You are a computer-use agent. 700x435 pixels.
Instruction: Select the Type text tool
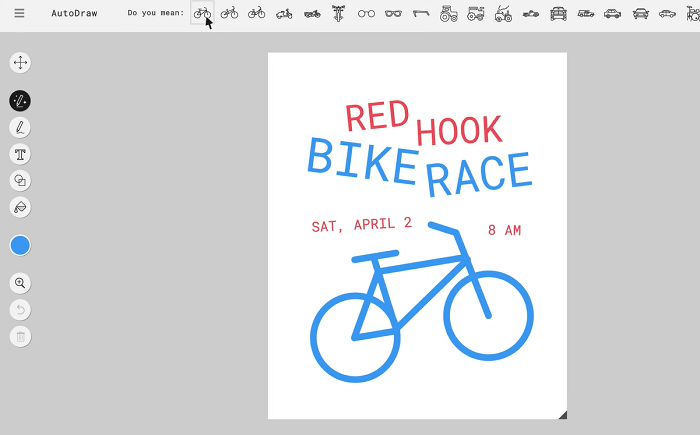[20, 154]
